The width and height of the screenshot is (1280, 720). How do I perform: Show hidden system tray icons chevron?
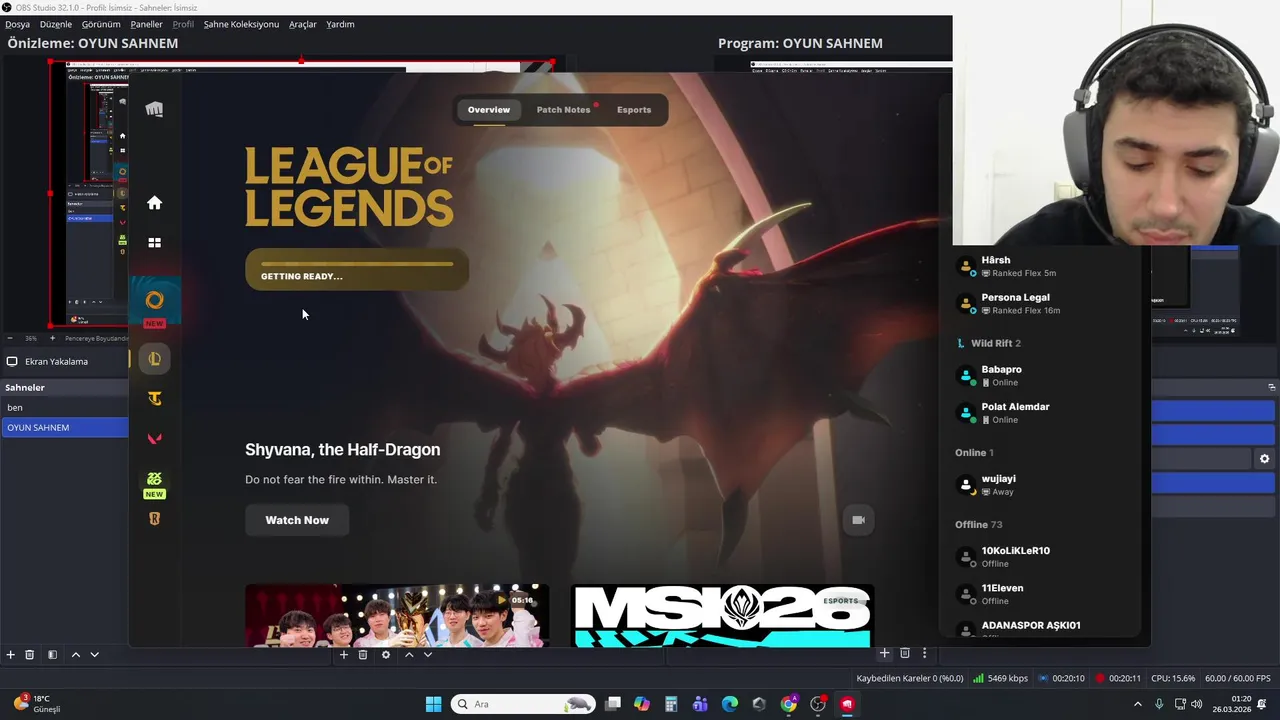[x=1137, y=704]
